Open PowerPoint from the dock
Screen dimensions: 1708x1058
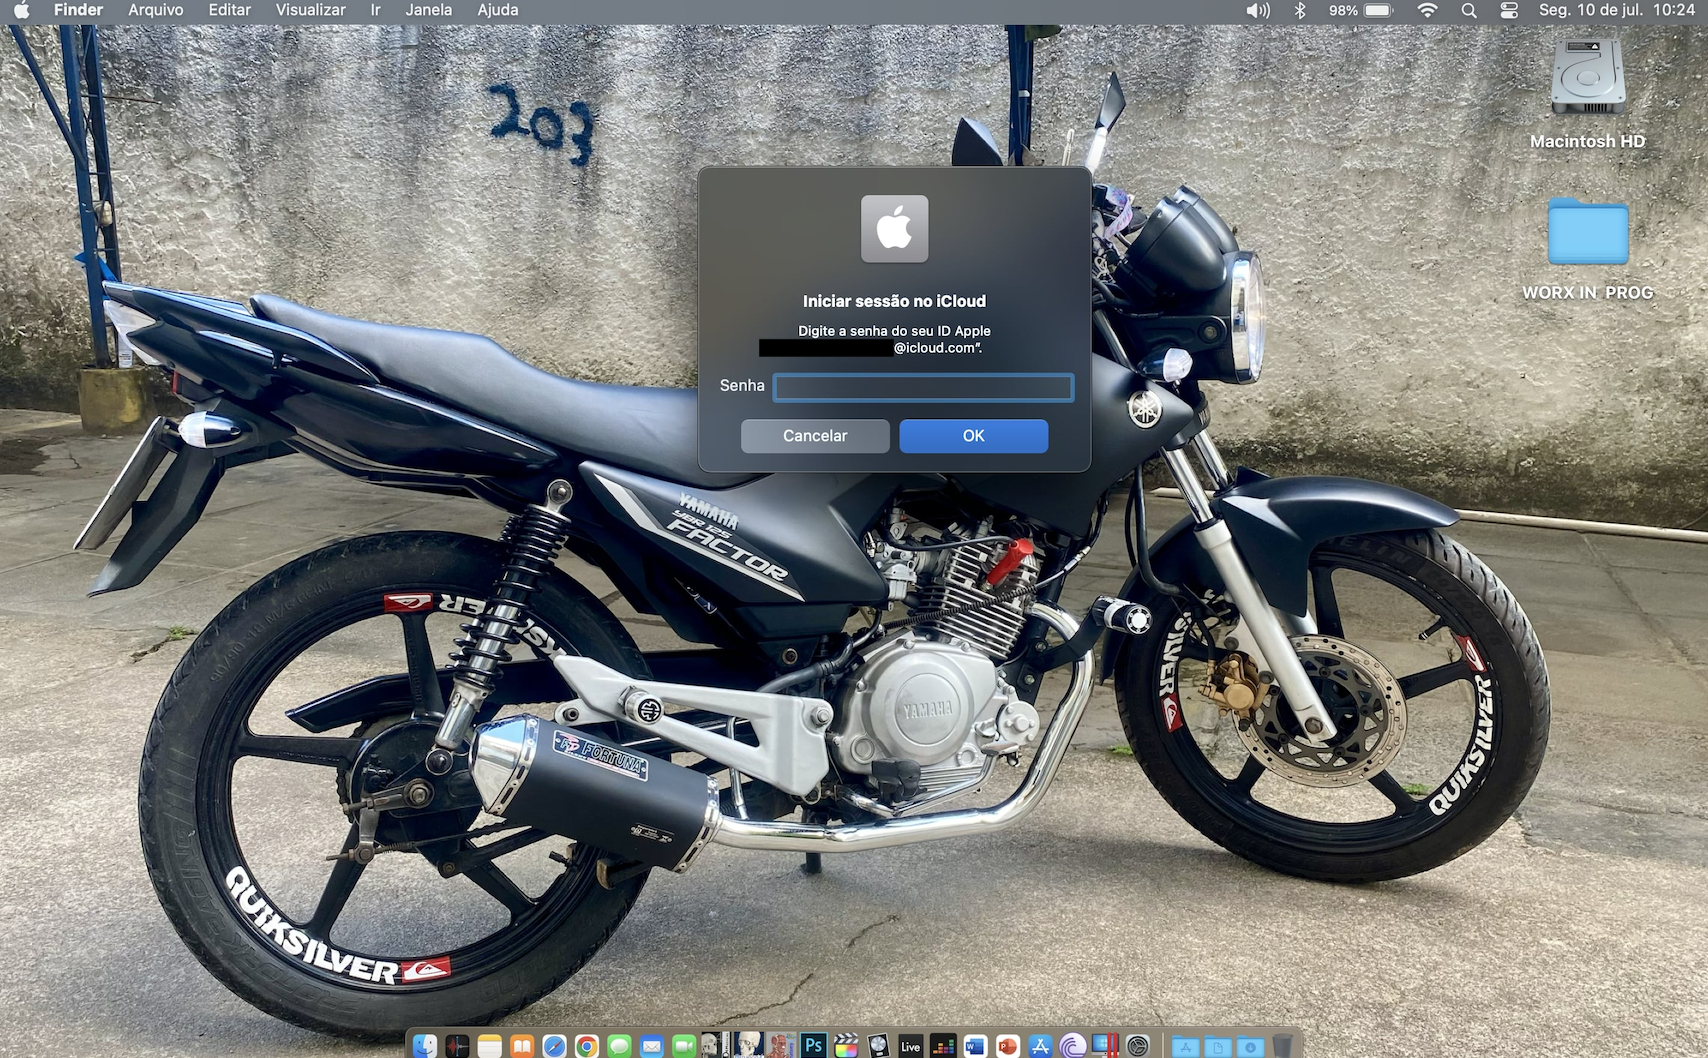coord(1007,1046)
